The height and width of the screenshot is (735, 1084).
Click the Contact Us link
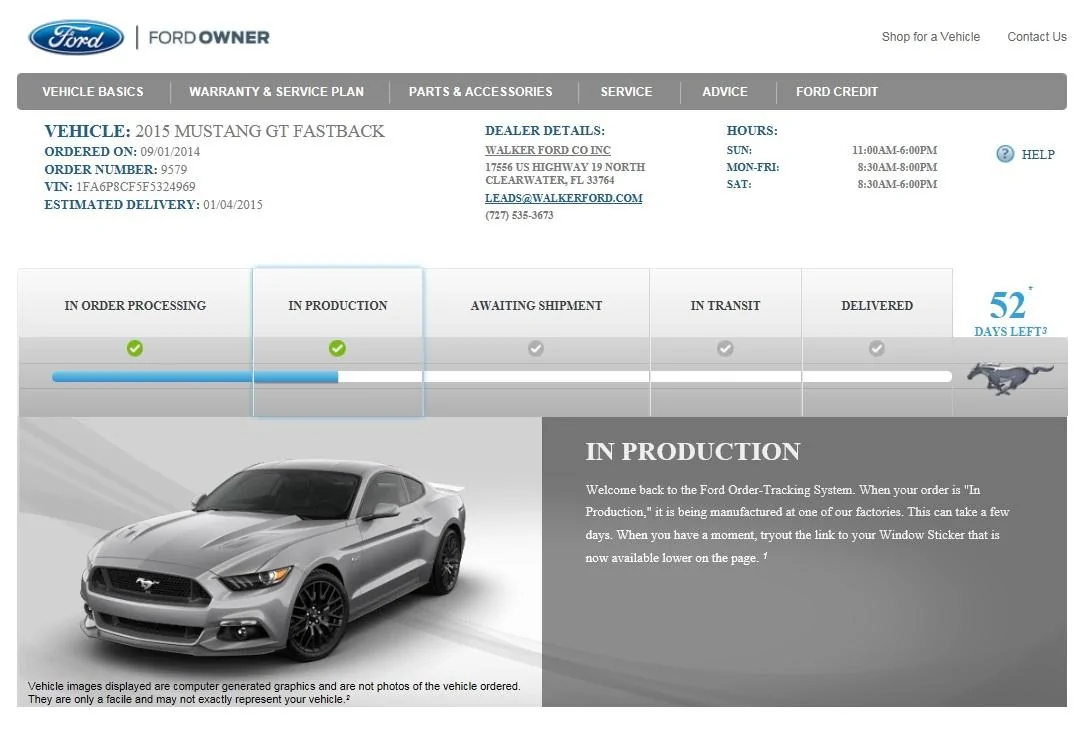[x=1037, y=37]
